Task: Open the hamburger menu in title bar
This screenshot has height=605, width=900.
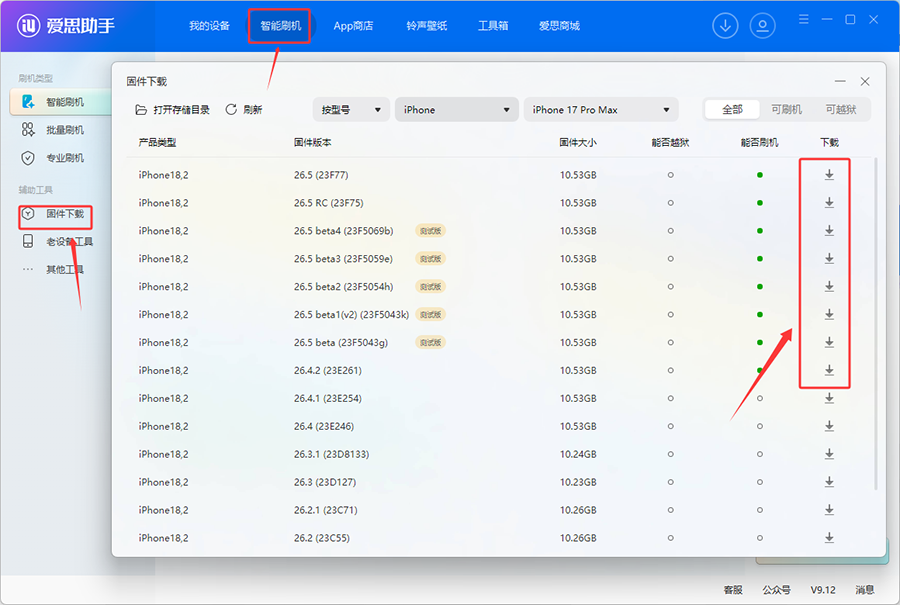Action: [804, 20]
